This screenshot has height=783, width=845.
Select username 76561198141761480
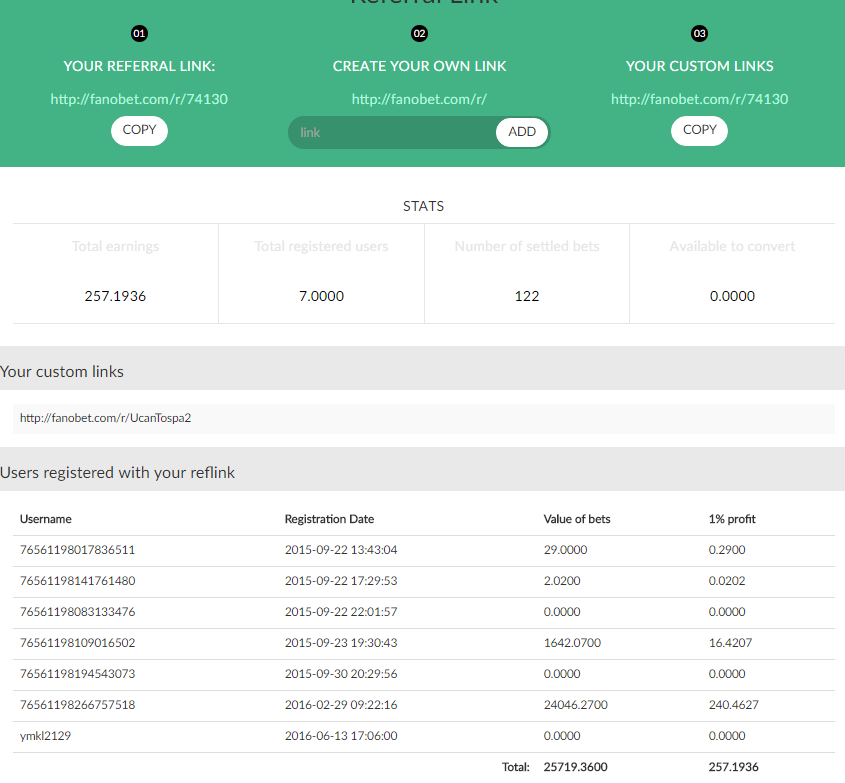(78, 581)
